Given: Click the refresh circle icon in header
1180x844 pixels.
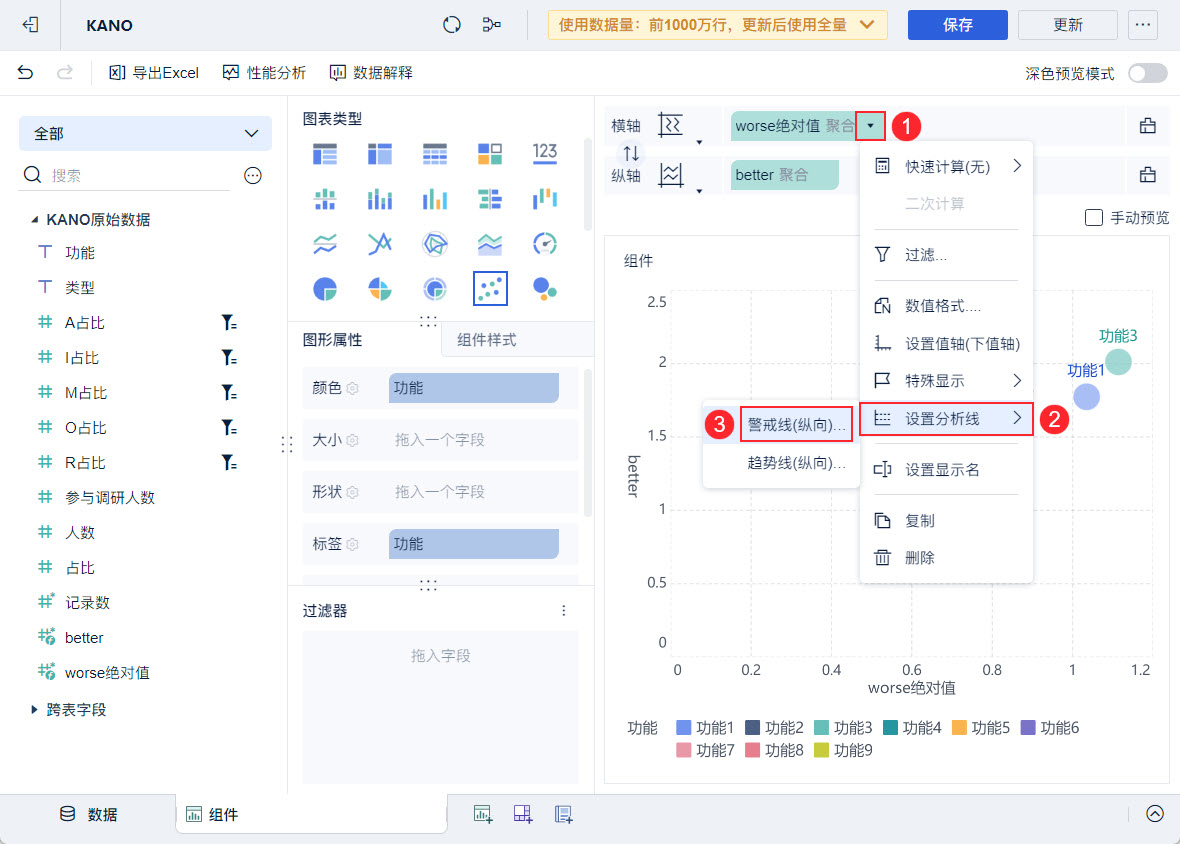Looking at the screenshot, I should click(452, 25).
